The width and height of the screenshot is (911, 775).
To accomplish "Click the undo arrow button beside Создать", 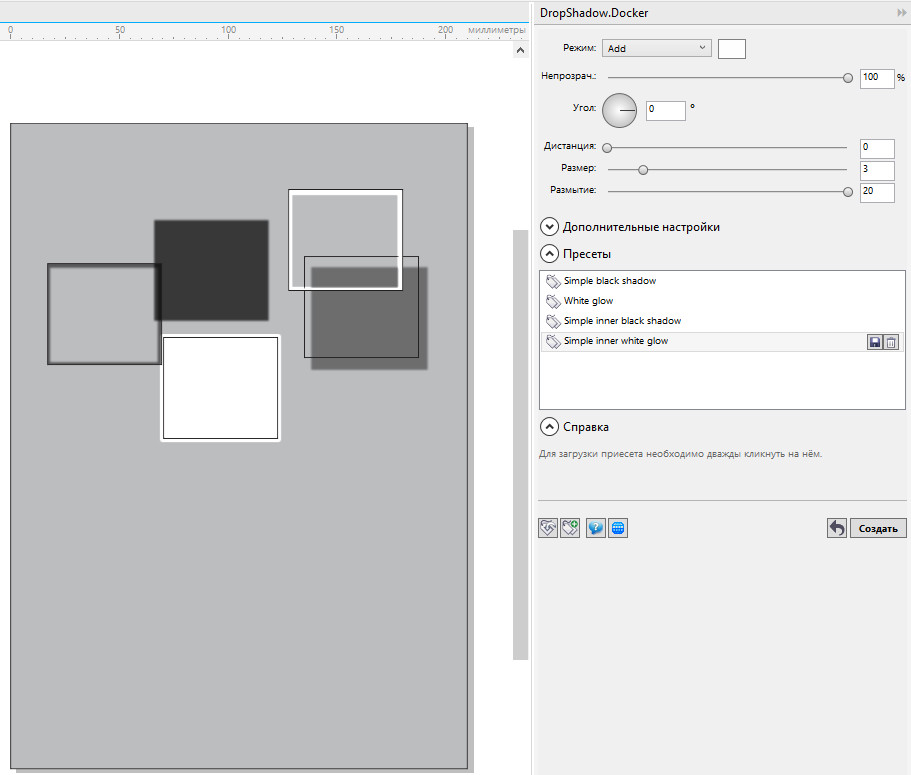I will pyautogui.click(x=837, y=528).
